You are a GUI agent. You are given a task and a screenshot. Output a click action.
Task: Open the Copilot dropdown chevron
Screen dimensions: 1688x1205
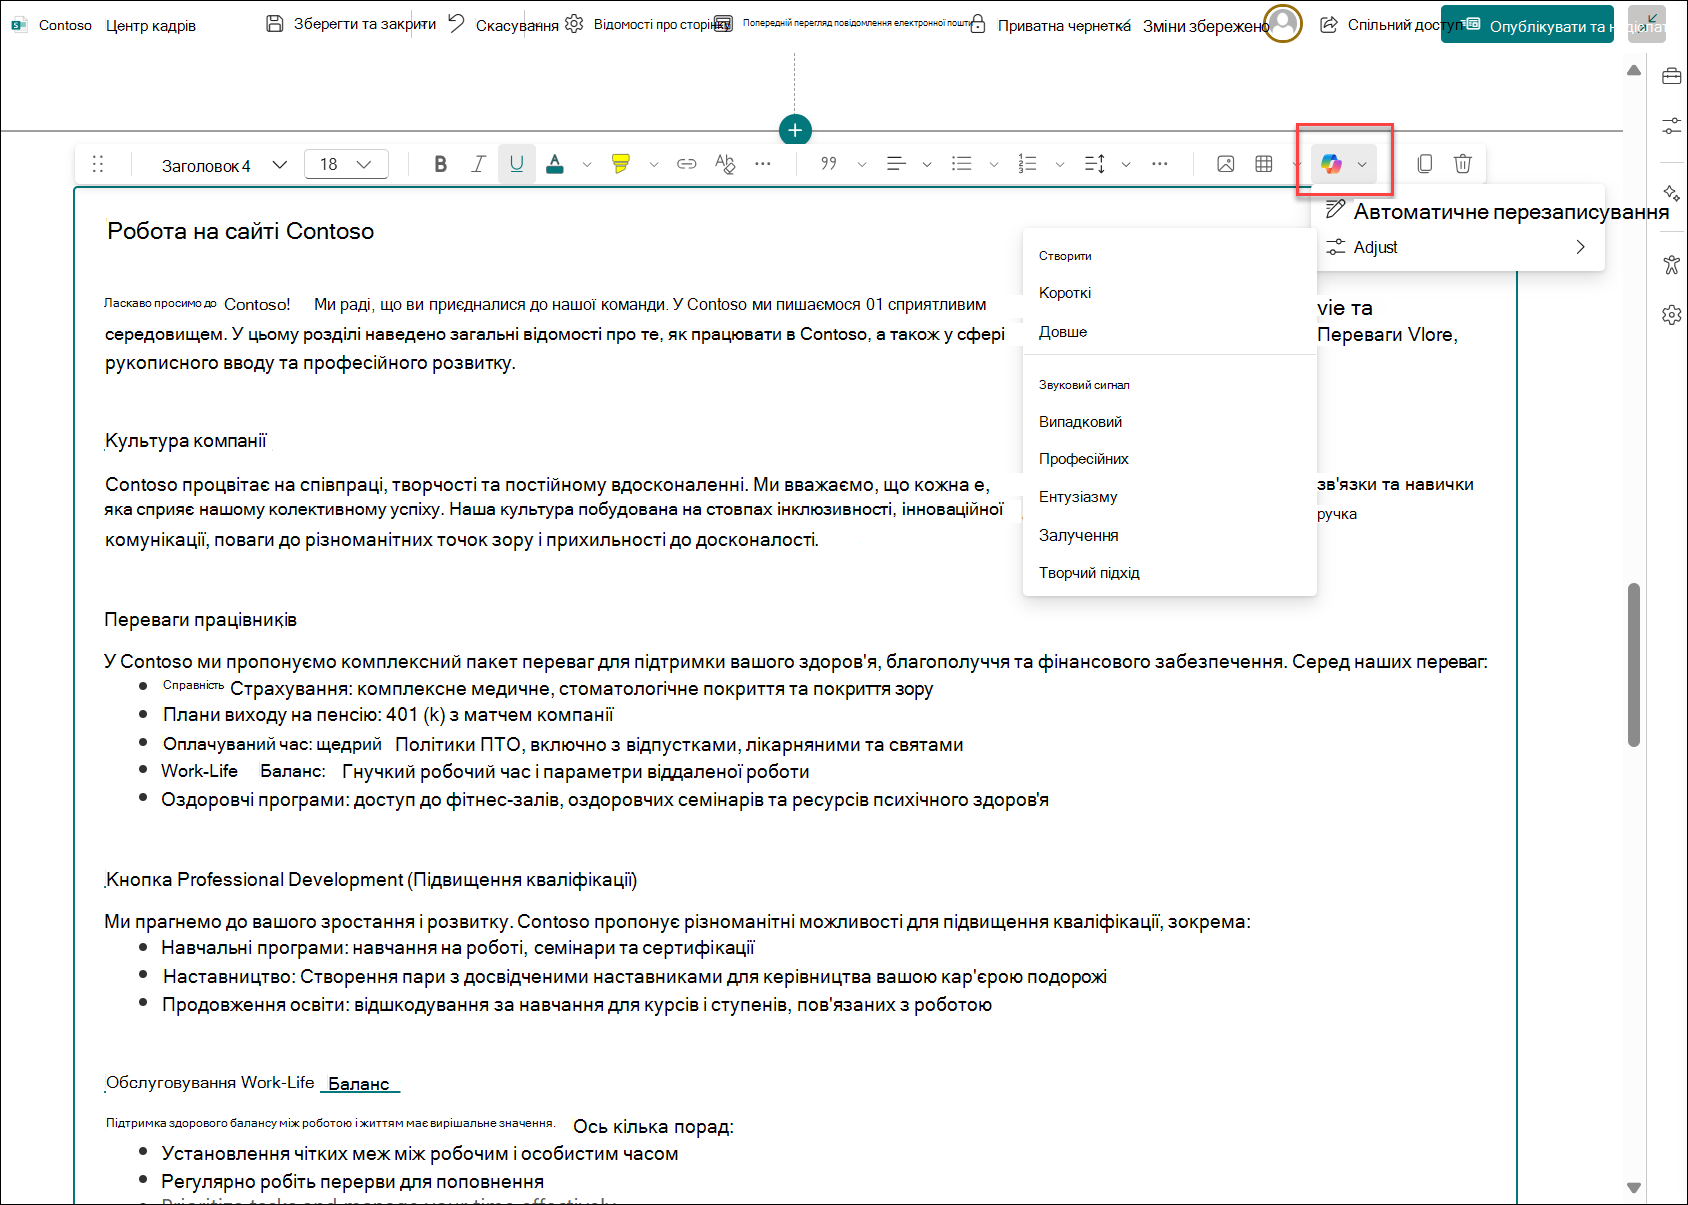pos(1362,164)
